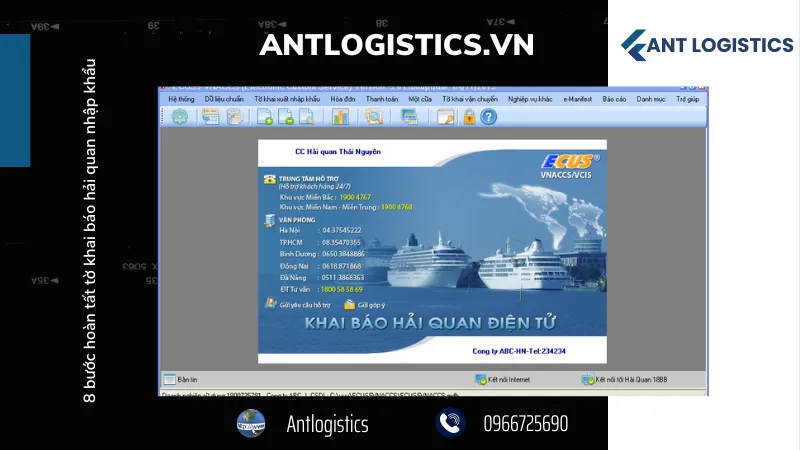Click the new declaration green-plus icon
Screen dimensions: 800x450
265,117
